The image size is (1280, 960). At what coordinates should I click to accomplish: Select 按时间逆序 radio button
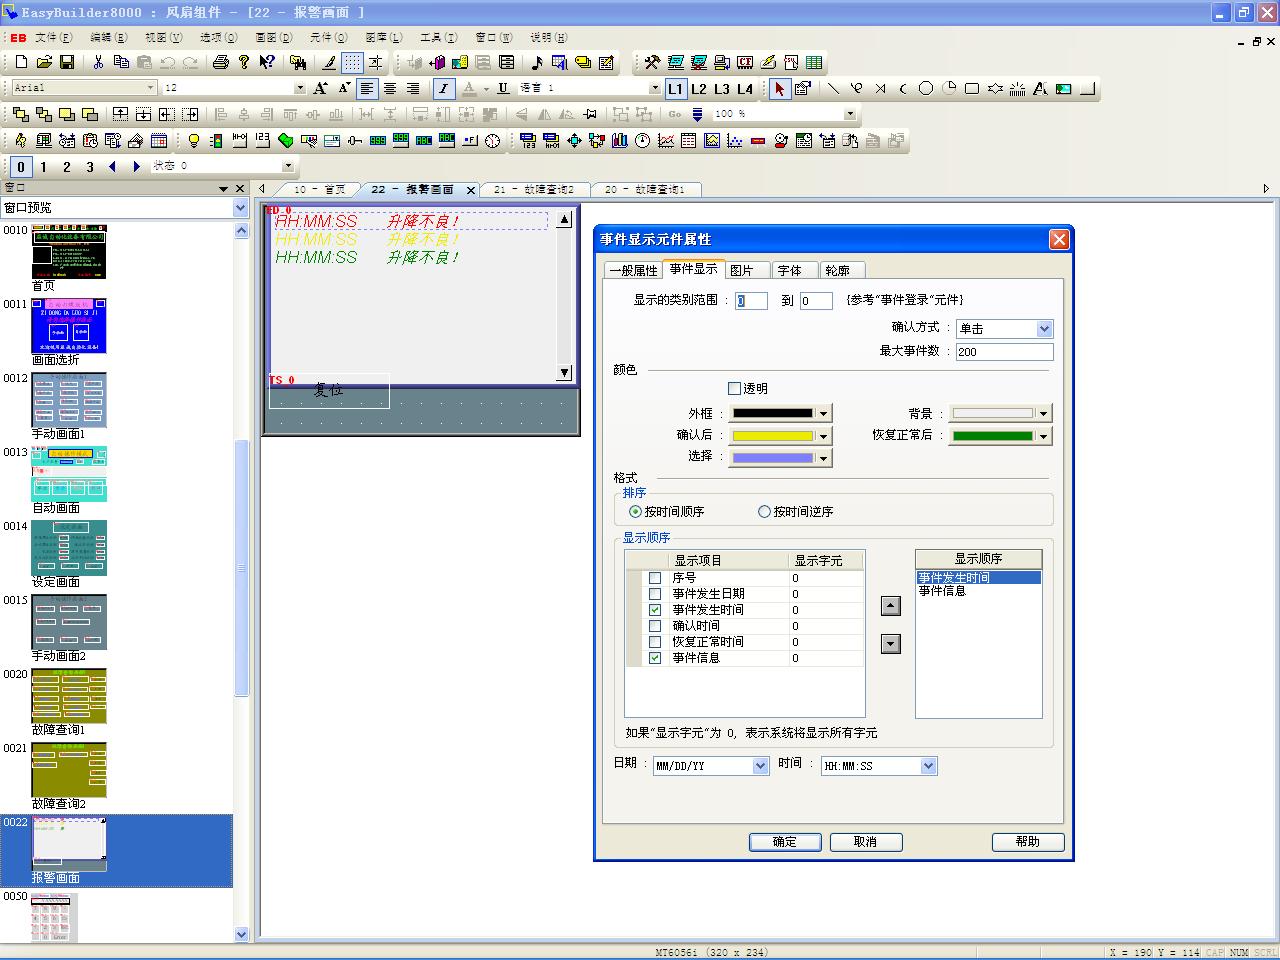[765, 511]
